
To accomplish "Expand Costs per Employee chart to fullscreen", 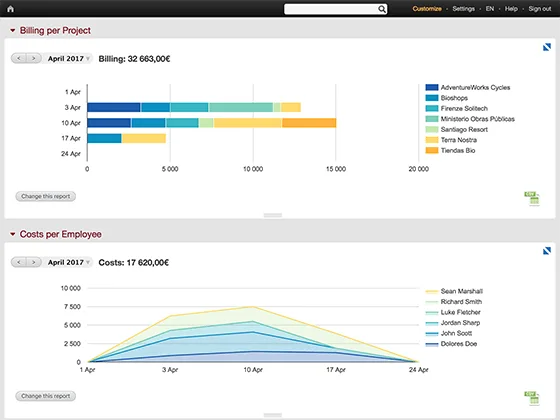I will click(546, 251).
